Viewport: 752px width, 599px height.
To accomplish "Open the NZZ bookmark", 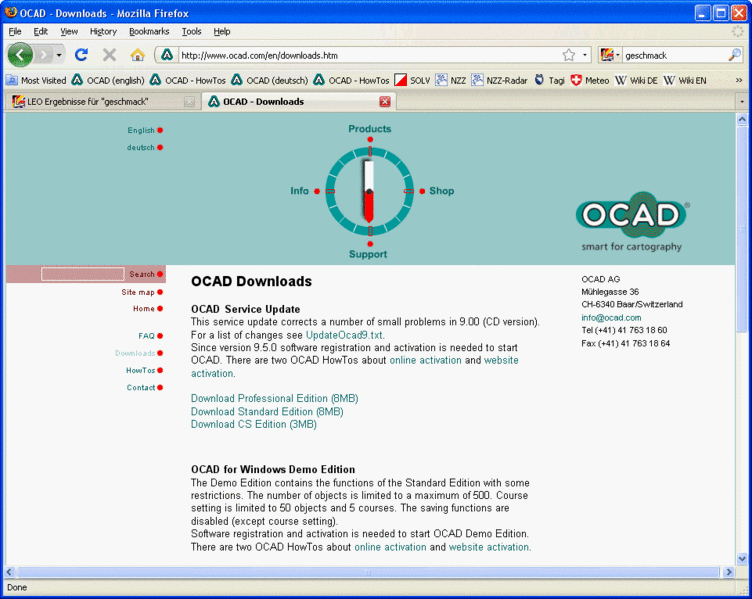I will click(450, 80).
